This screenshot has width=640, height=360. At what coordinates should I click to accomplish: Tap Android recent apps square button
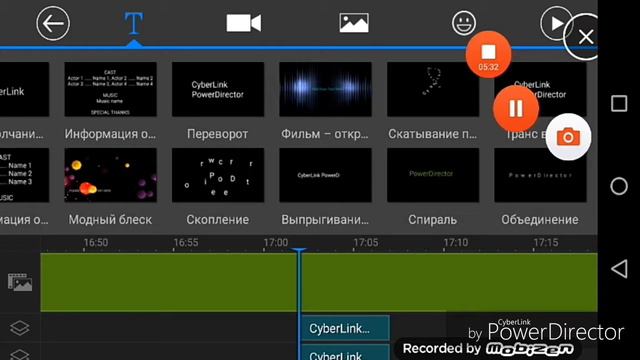pyautogui.click(x=619, y=103)
